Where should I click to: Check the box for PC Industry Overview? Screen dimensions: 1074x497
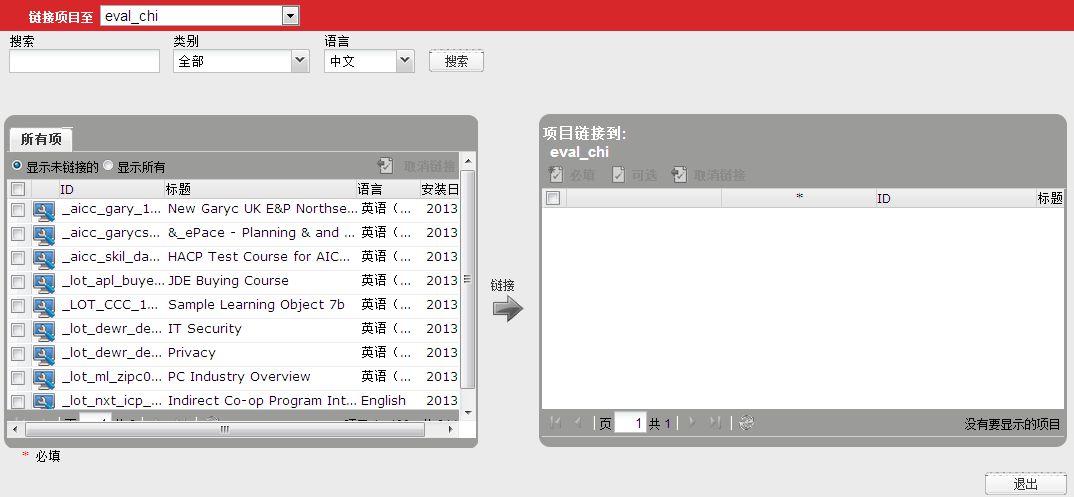click(18, 378)
